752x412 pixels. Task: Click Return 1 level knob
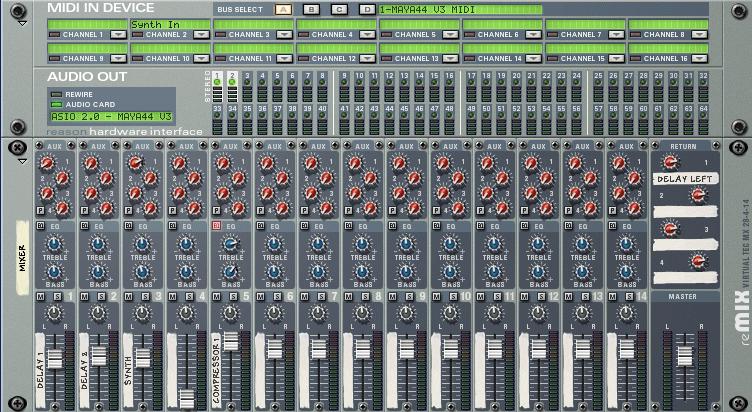670,163
